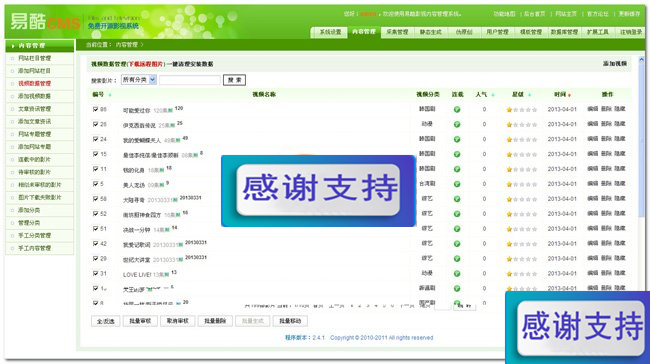
Task: Open the 后台首页 top link
Action: click(534, 14)
